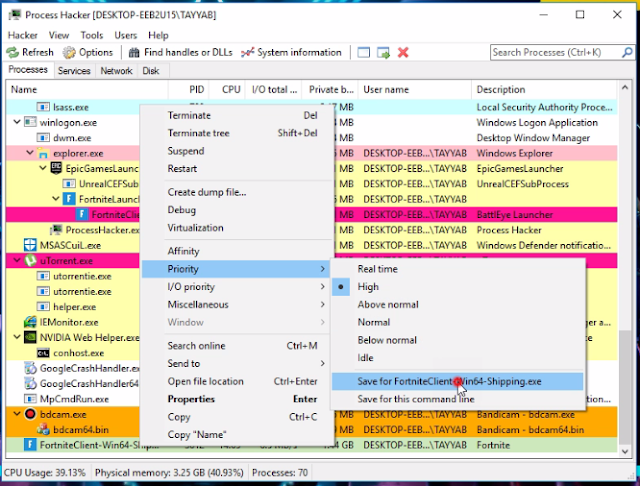Viewport: 640px width, 486px height.
Task: Select the dwm.exe process icon
Action: coord(43,138)
